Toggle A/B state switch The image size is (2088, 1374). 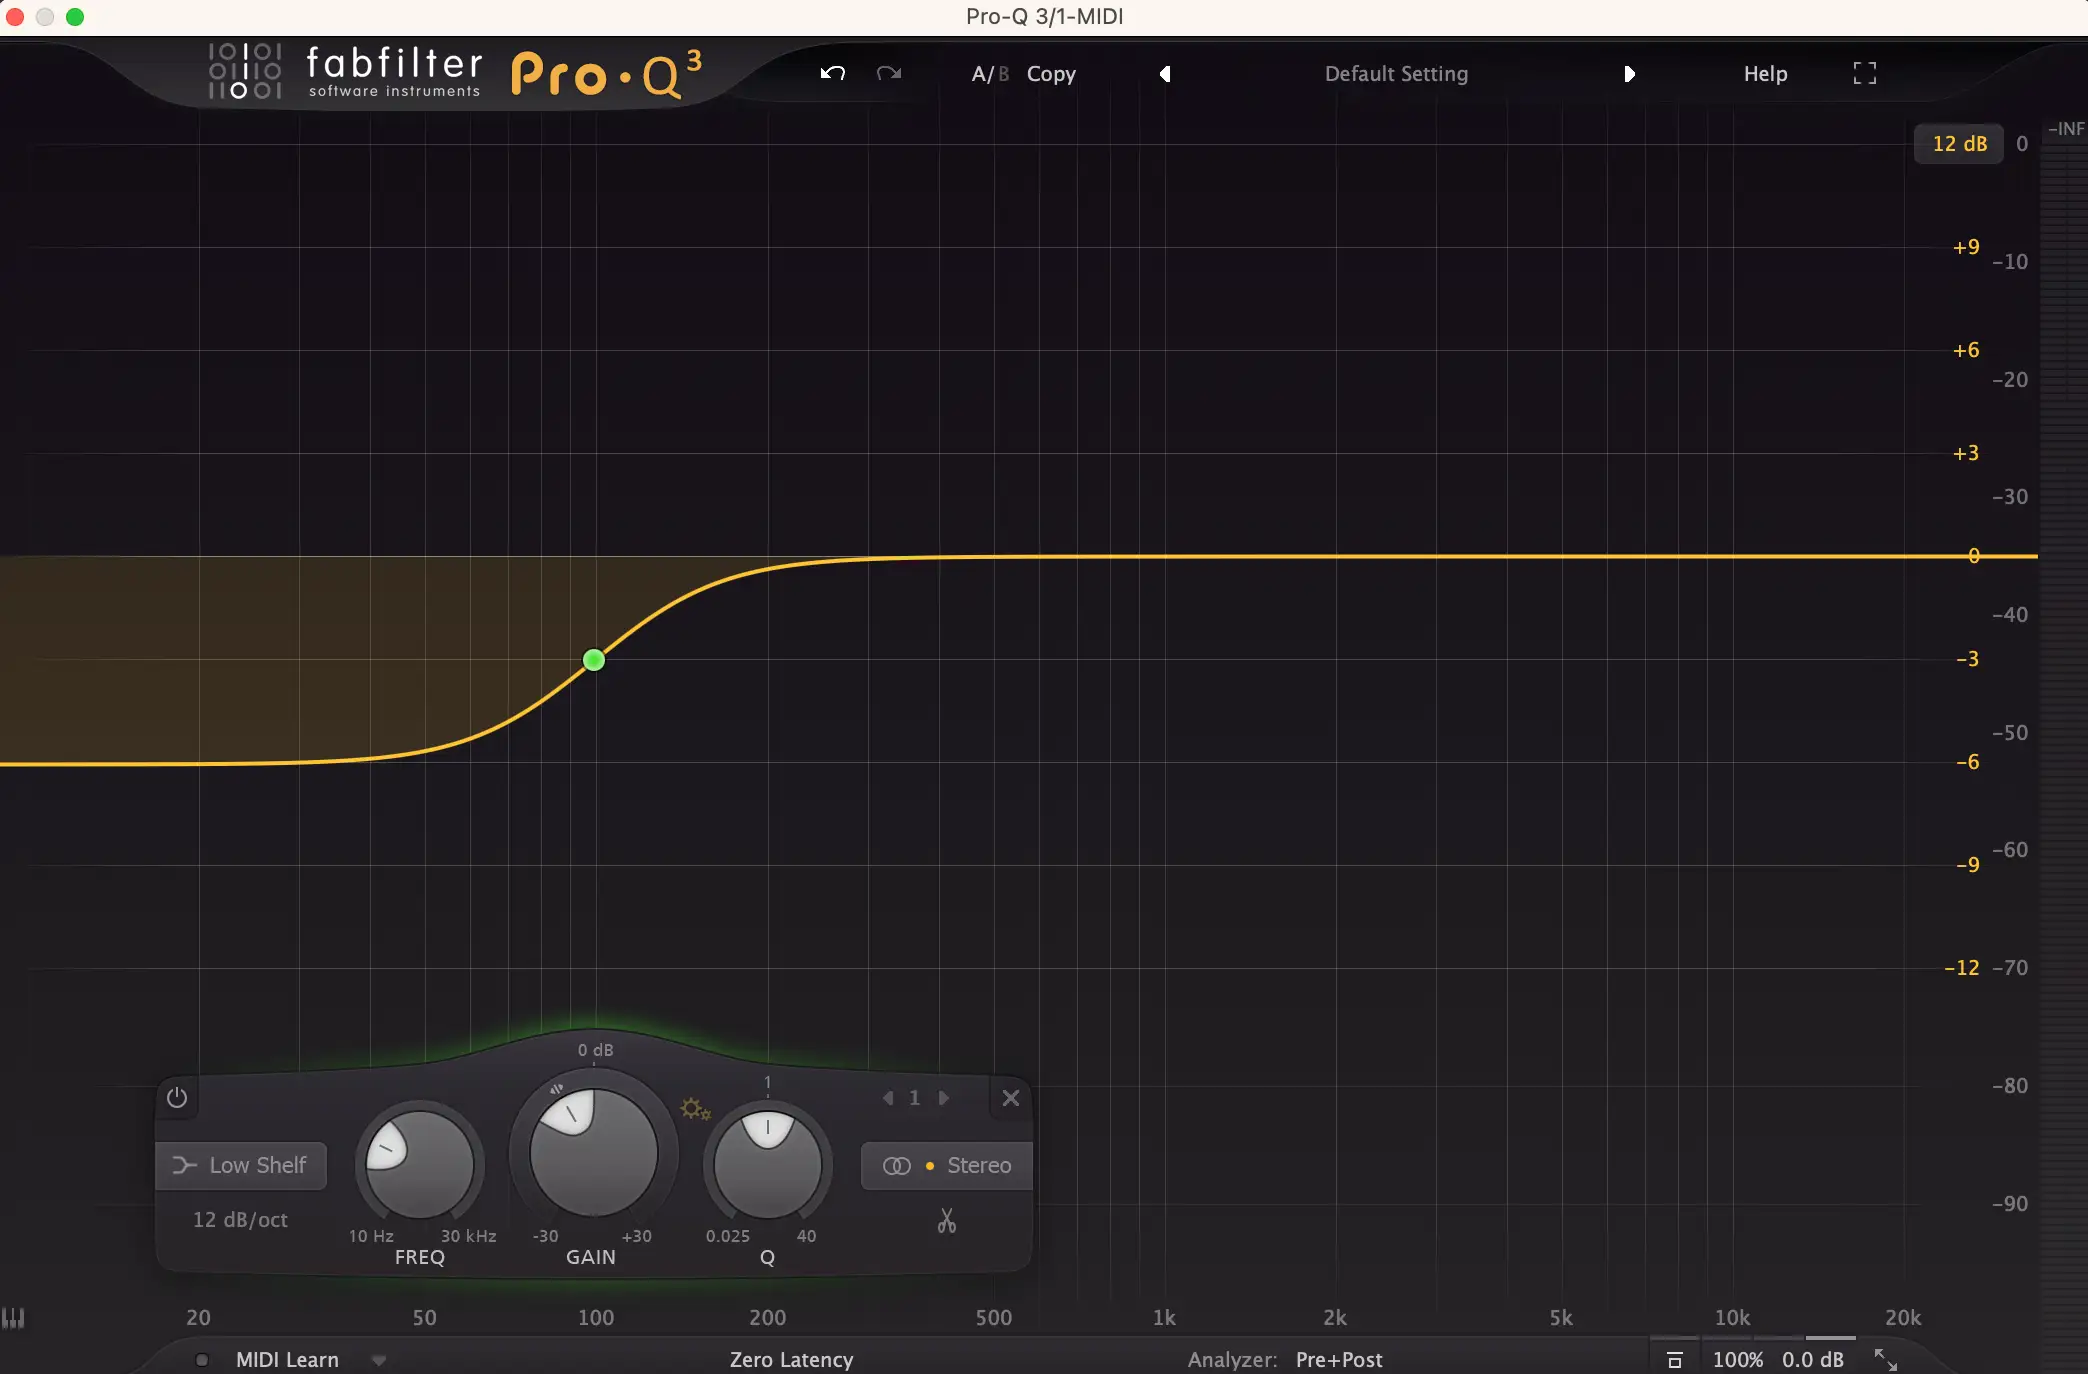pyautogui.click(x=989, y=74)
